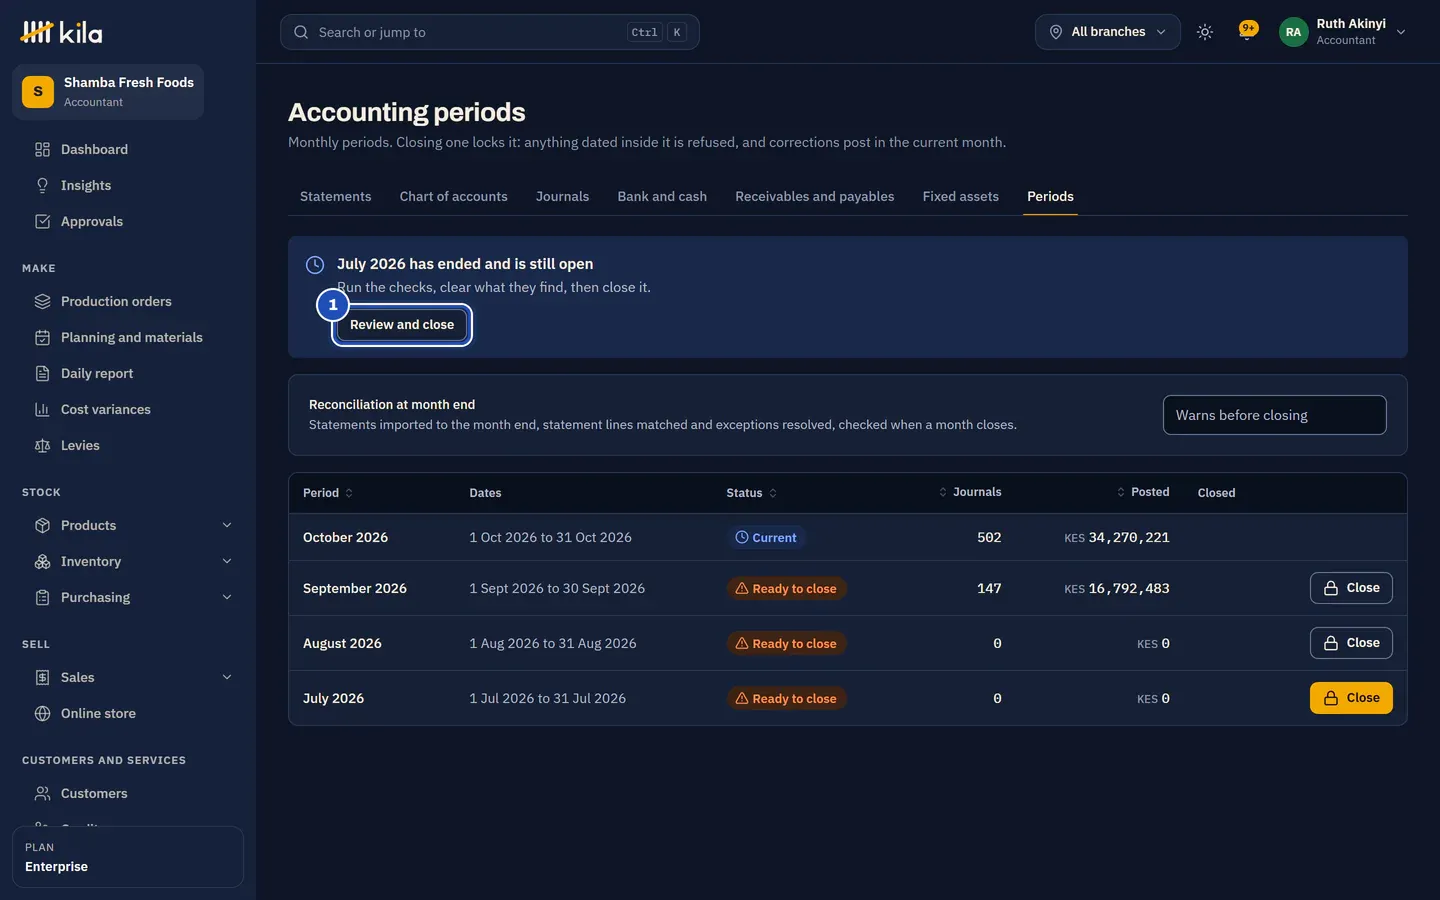Viewport: 1440px width, 900px height.
Task: Switch to the Journals tab
Action: [x=562, y=196]
